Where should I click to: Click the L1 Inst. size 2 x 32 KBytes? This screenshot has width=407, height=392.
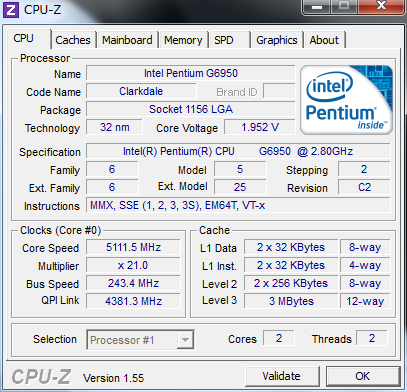[x=291, y=265]
